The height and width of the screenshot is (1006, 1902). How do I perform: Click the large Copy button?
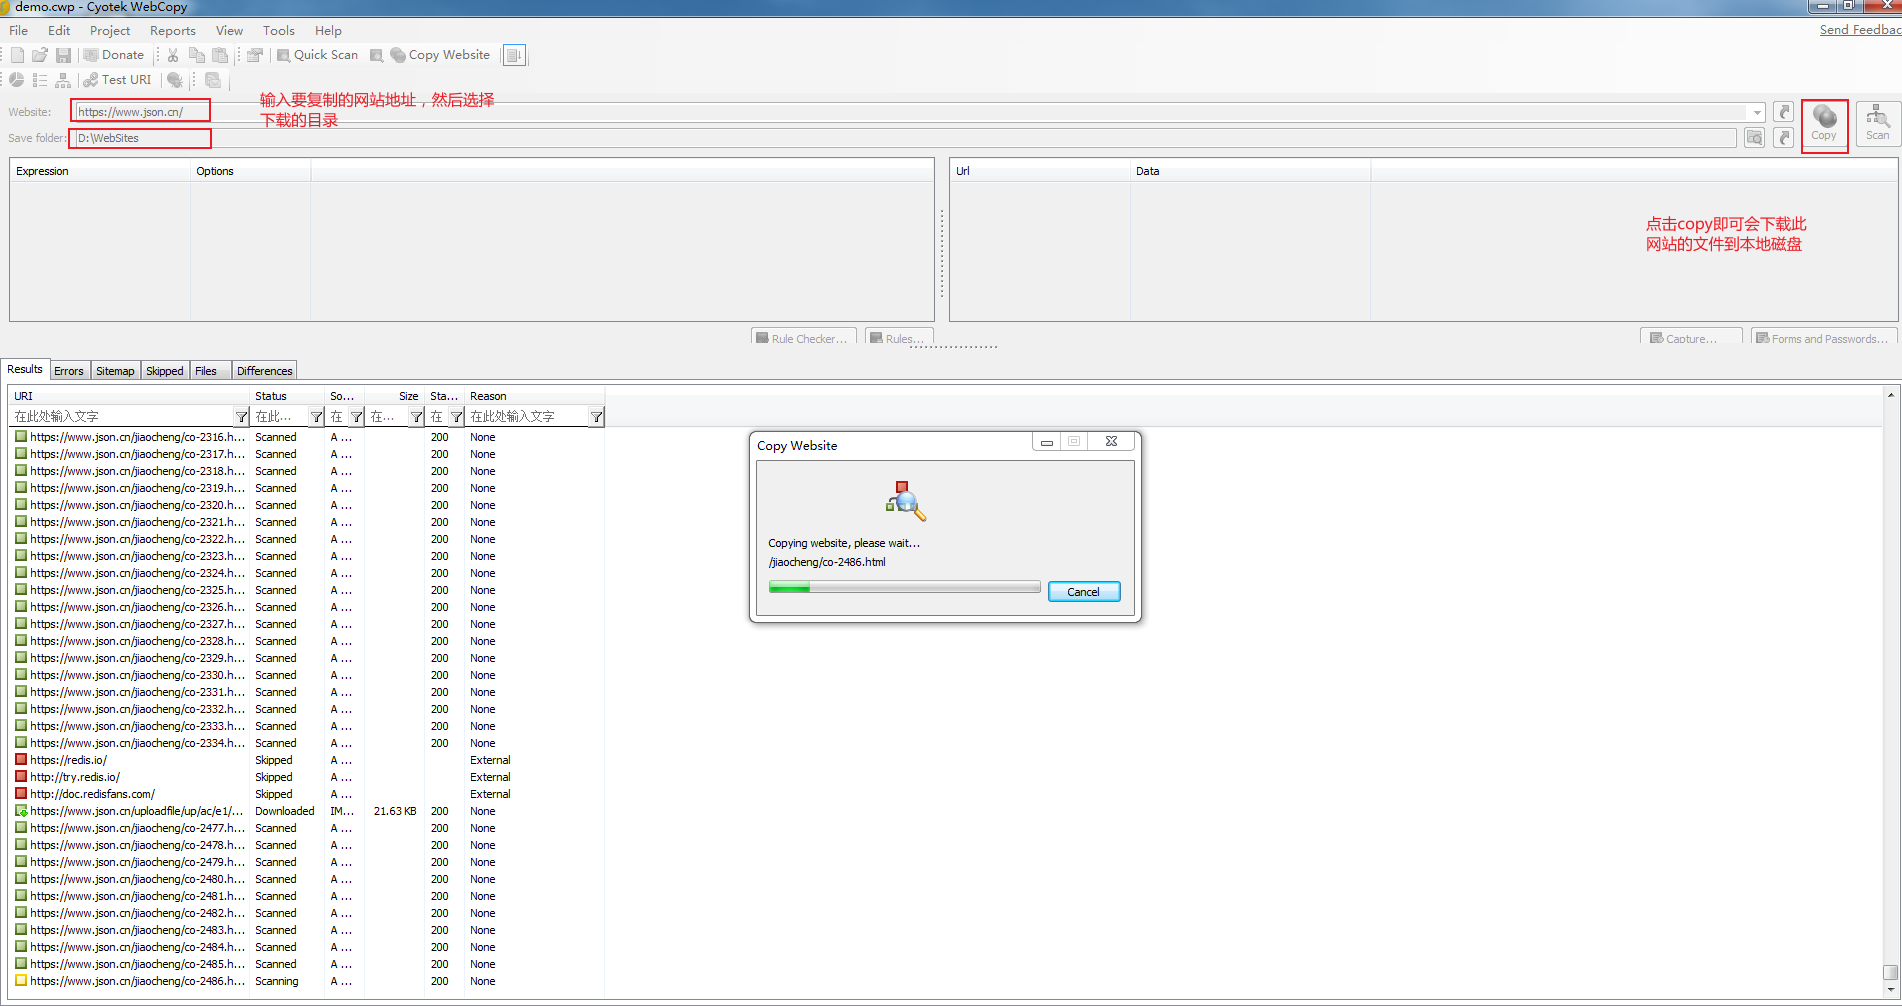[1824, 124]
